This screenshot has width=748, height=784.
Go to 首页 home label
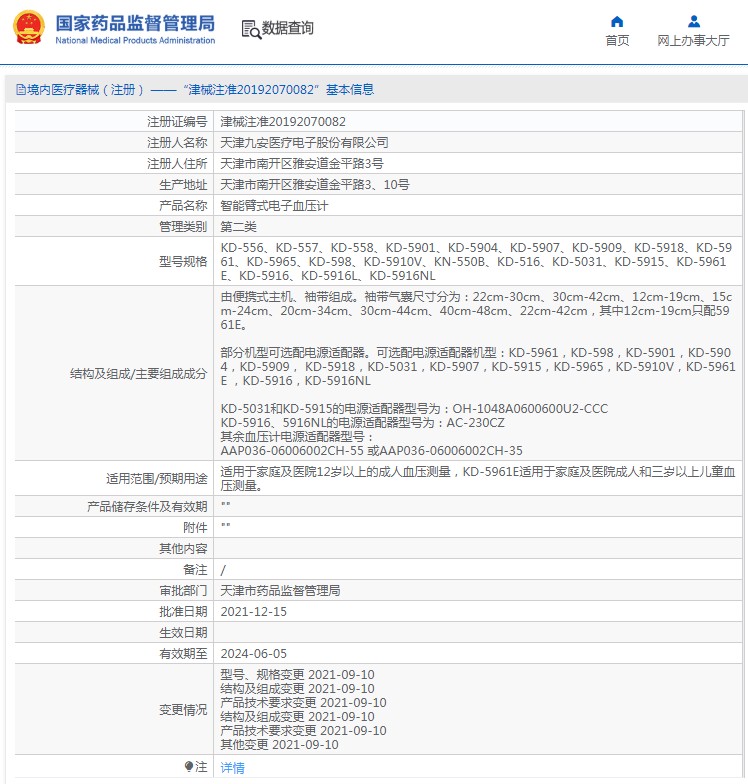tap(617, 40)
